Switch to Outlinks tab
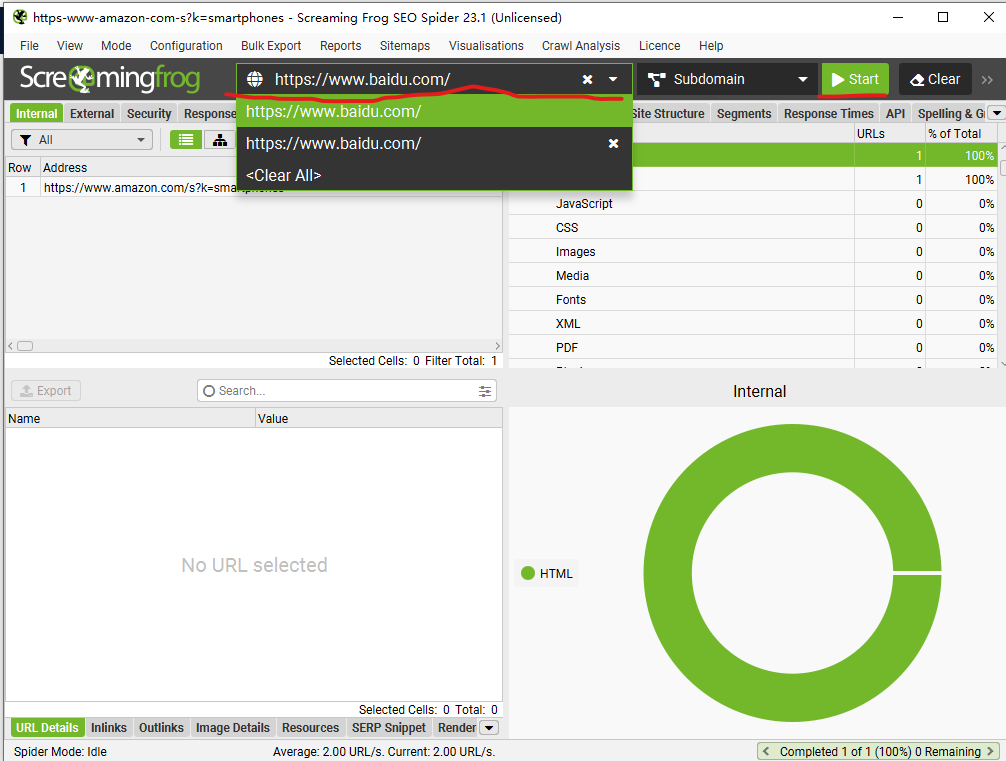 161,728
